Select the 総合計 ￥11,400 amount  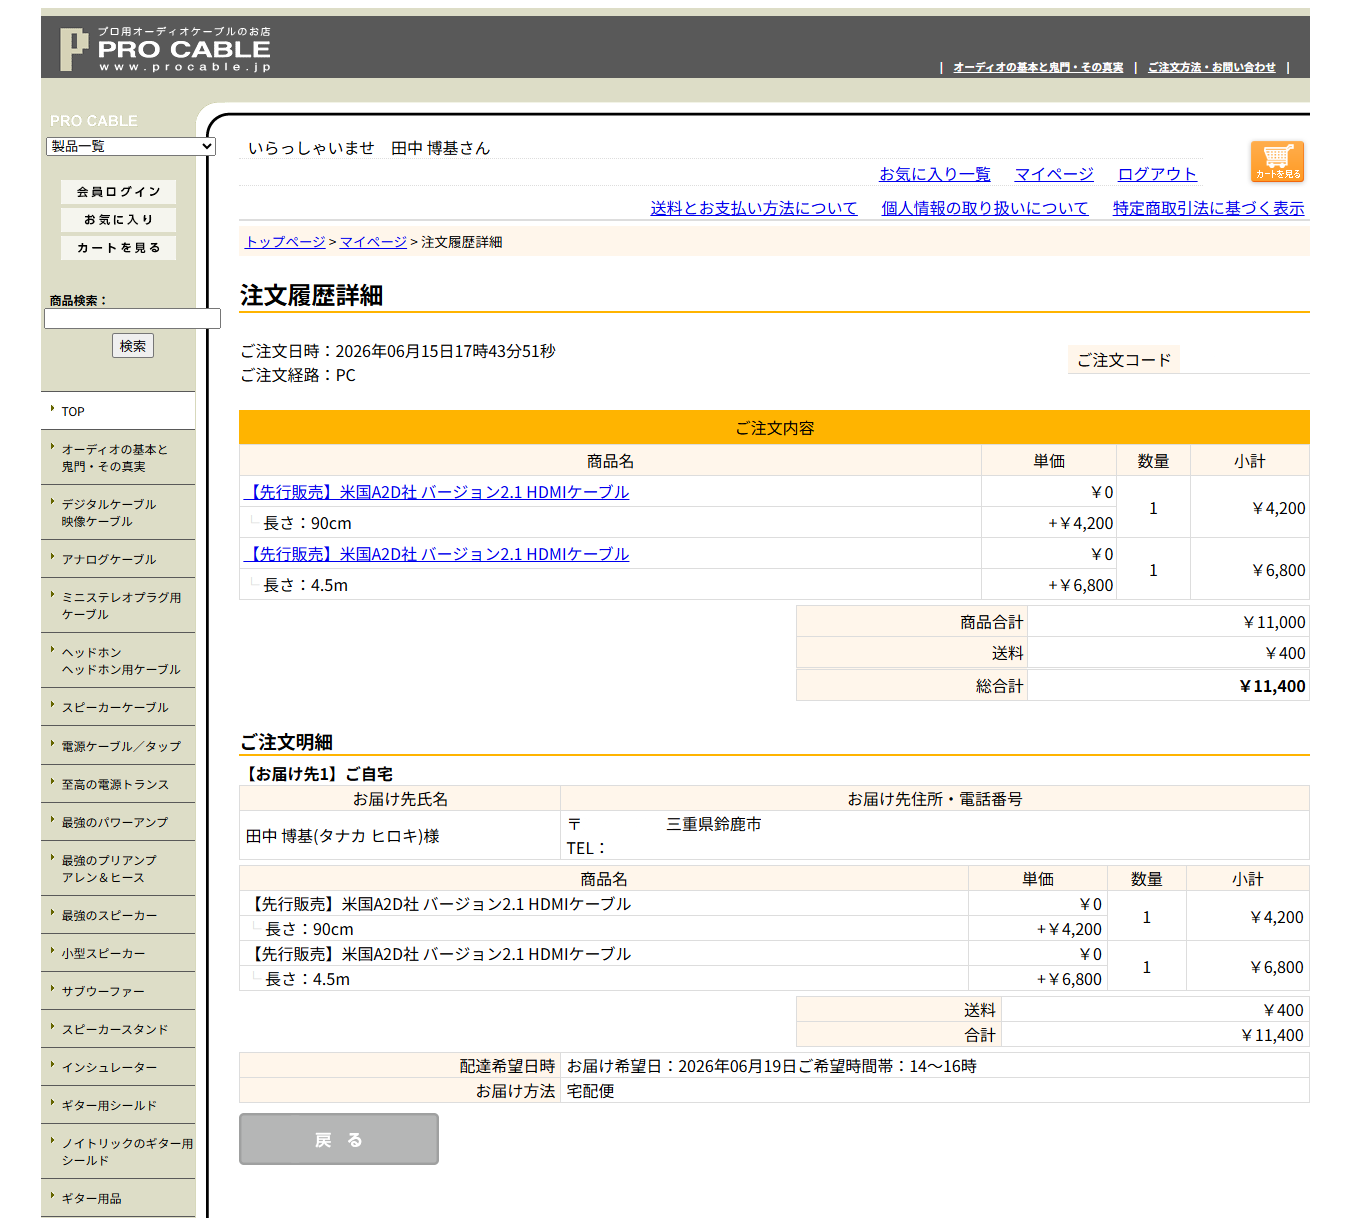pyautogui.click(x=1272, y=686)
